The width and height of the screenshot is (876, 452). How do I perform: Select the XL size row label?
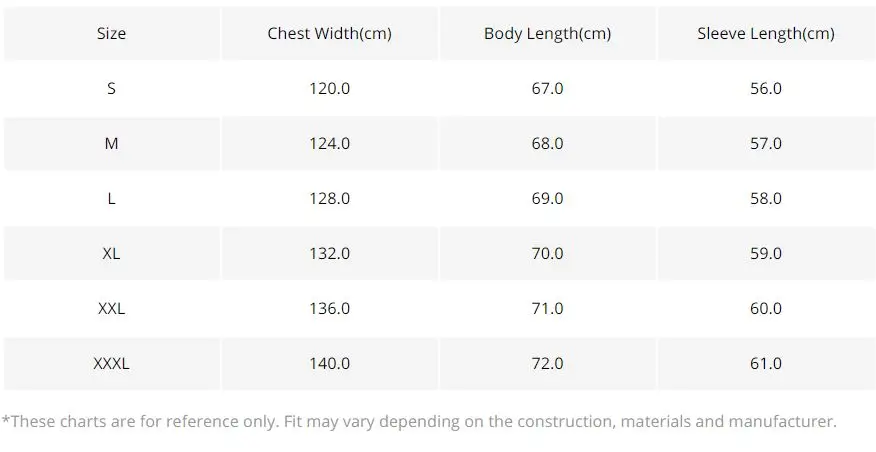pos(111,254)
